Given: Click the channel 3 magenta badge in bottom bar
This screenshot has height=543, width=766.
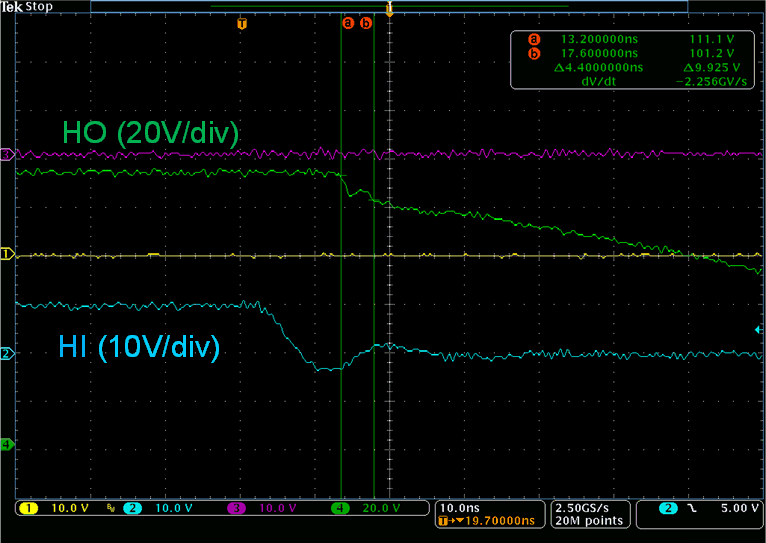Looking at the screenshot, I should 236,508.
